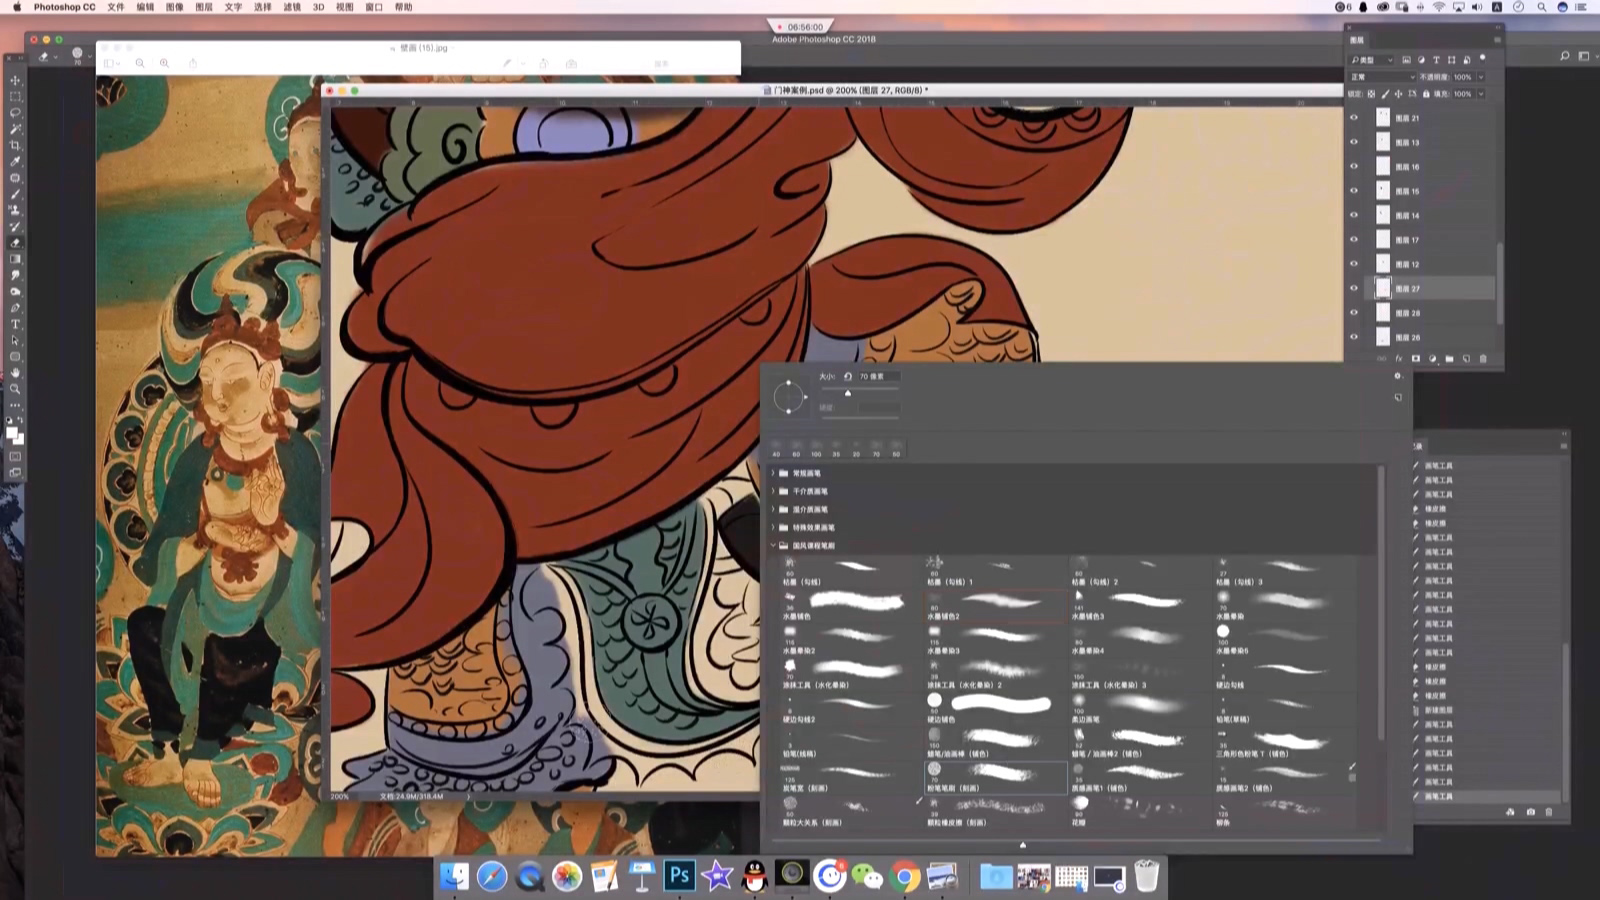1600x900 pixels.
Task: Click the brush size slider handle
Action: (x=848, y=393)
